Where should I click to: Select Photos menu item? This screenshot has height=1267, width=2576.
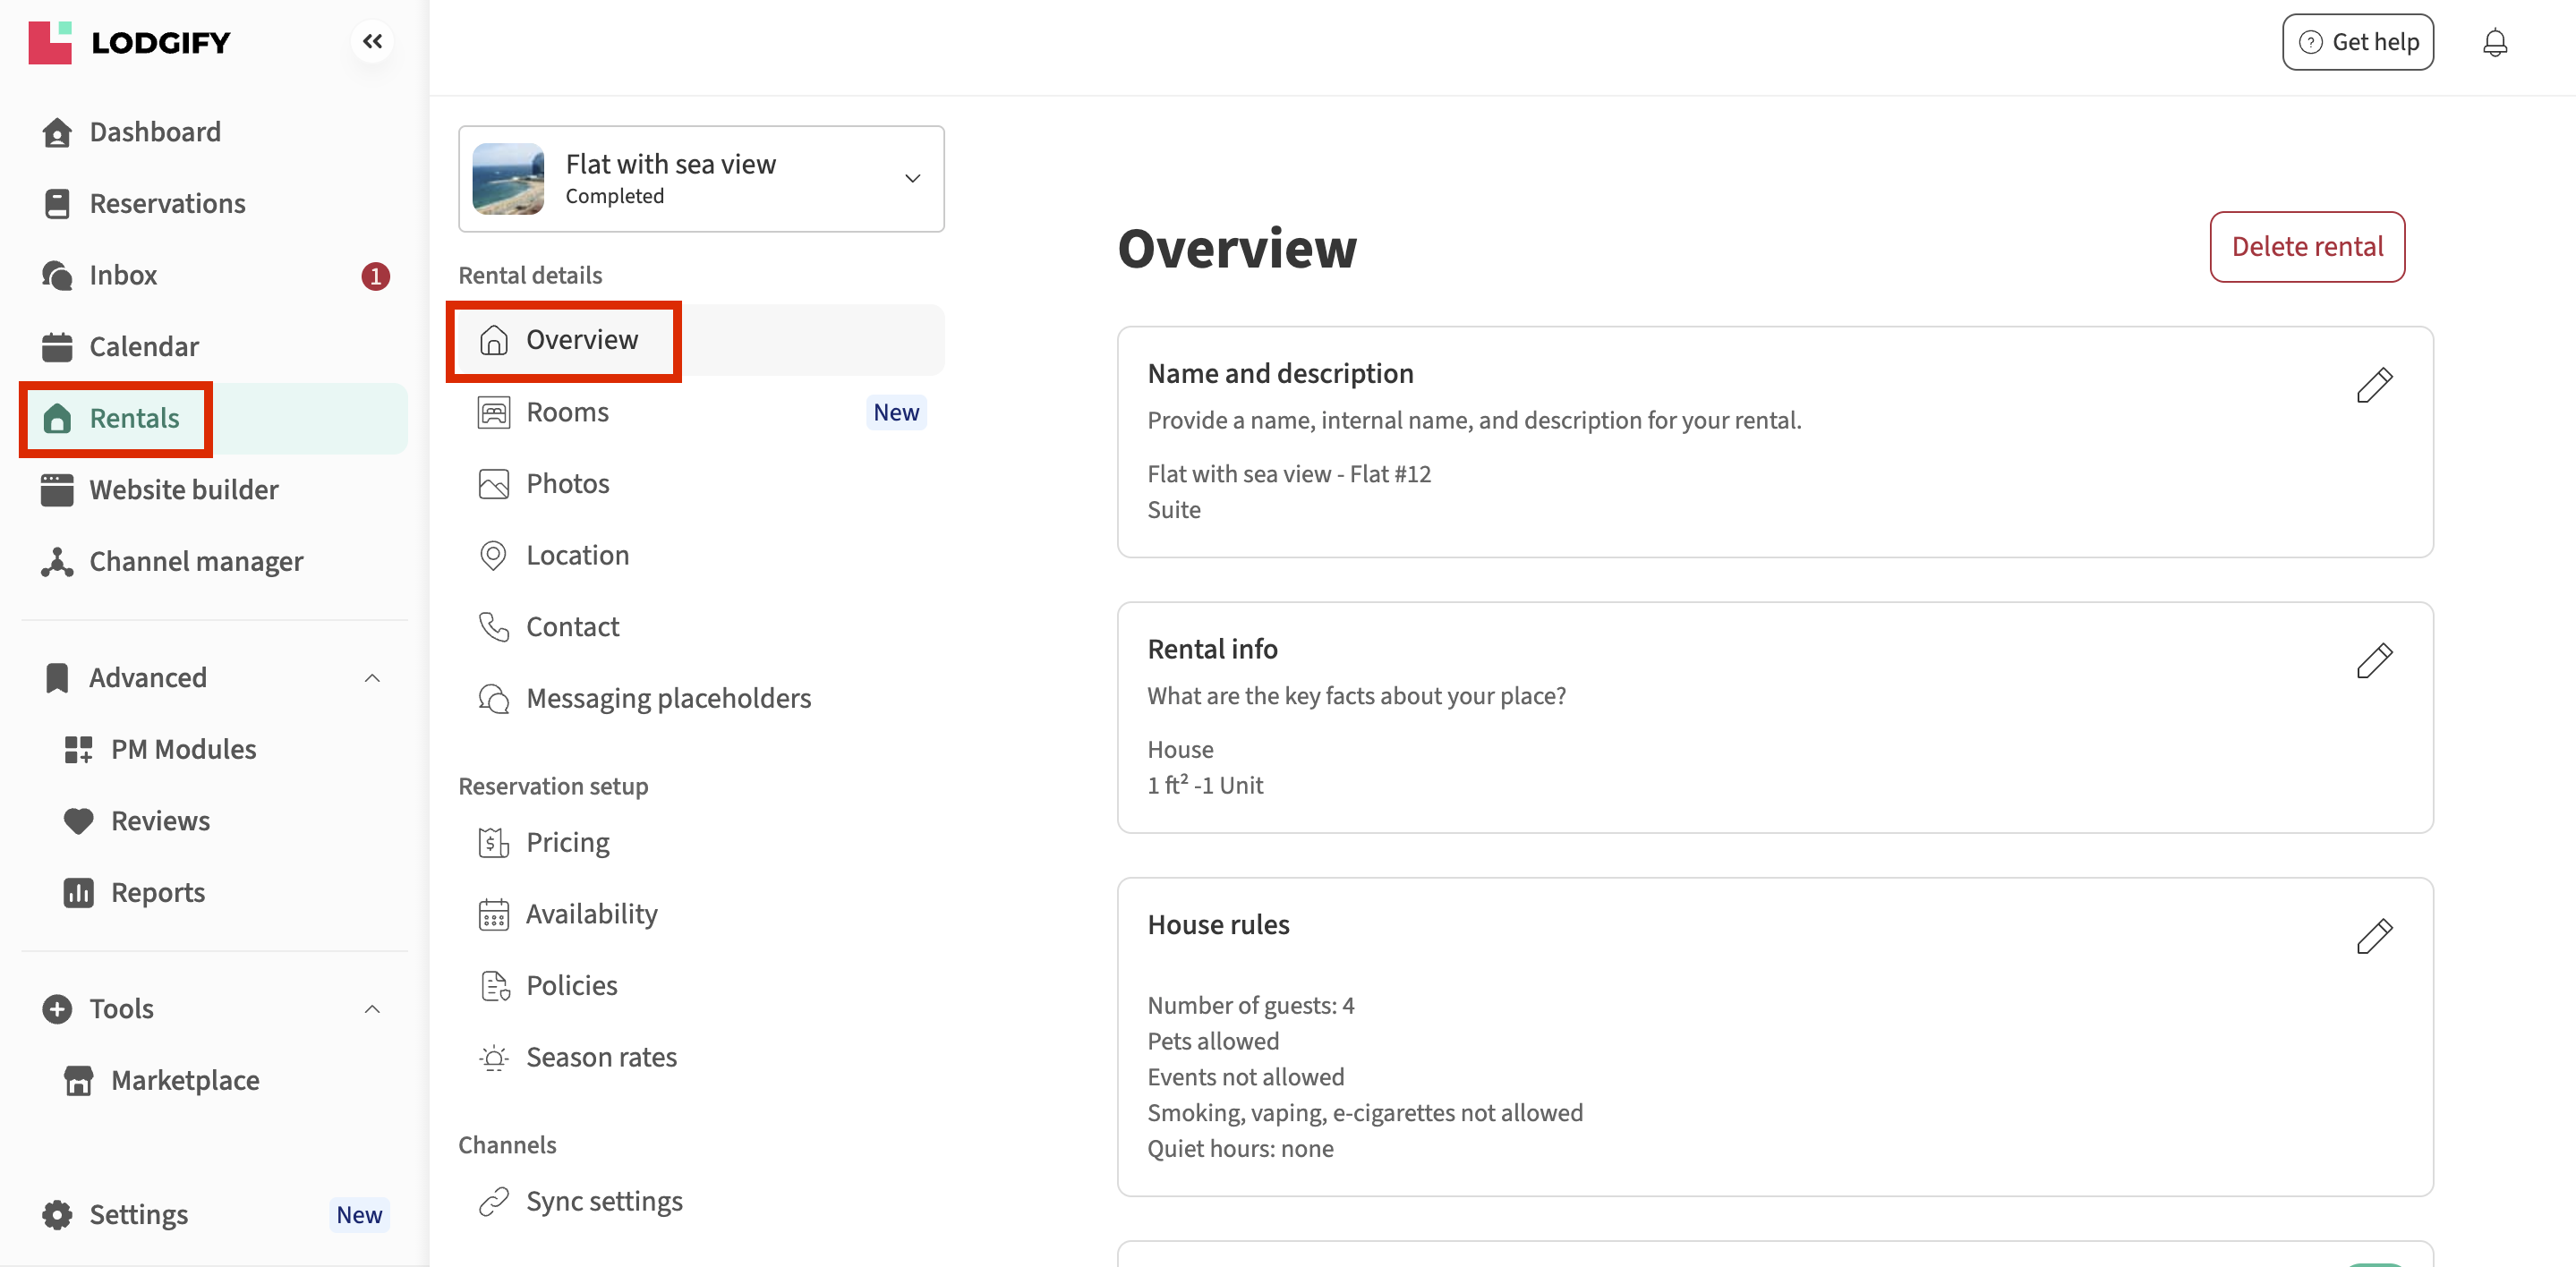tap(567, 483)
